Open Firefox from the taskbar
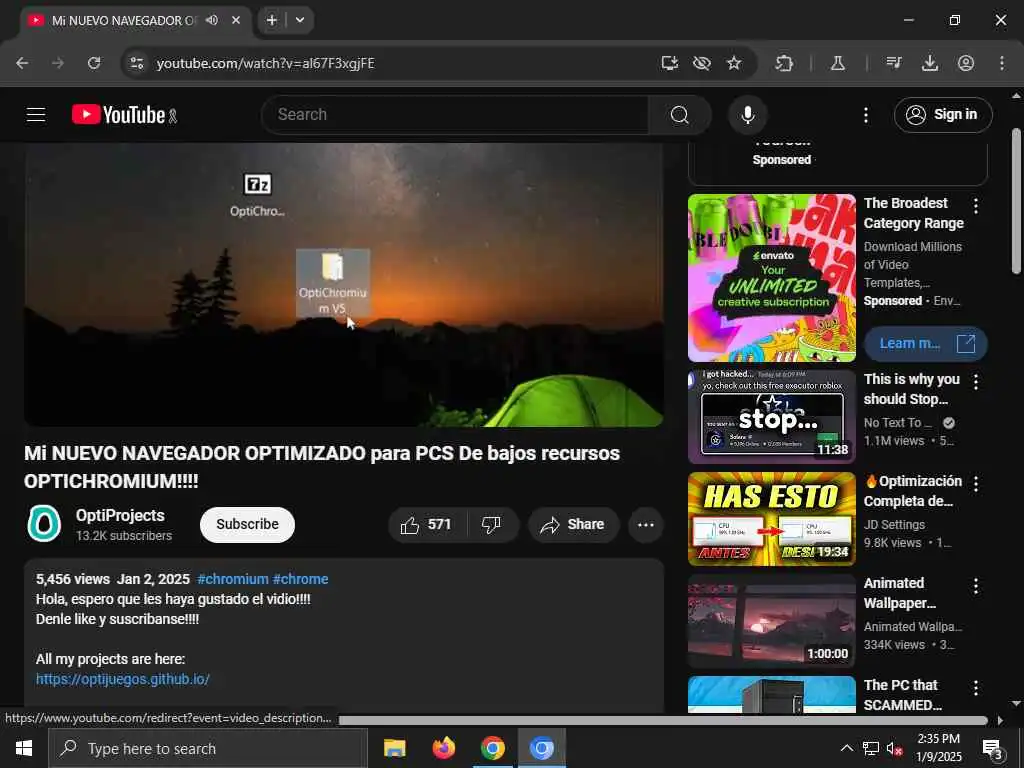Image resolution: width=1024 pixels, height=768 pixels. tap(443, 748)
